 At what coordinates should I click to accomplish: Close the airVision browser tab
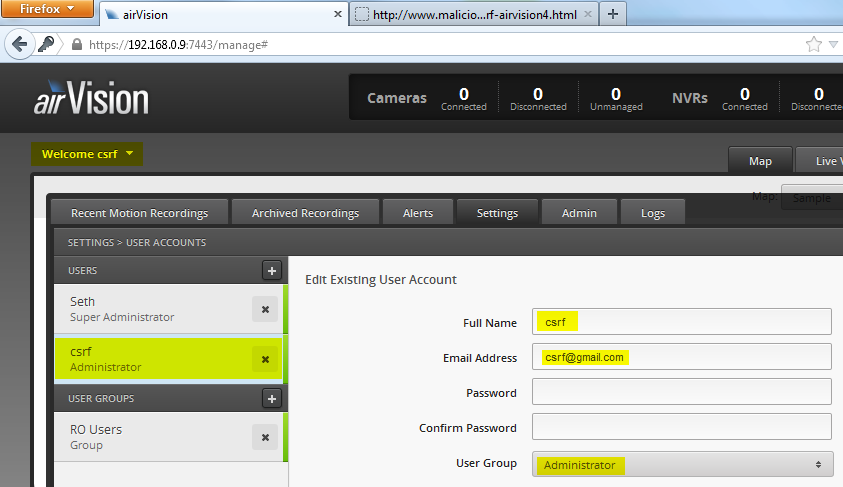coord(338,14)
